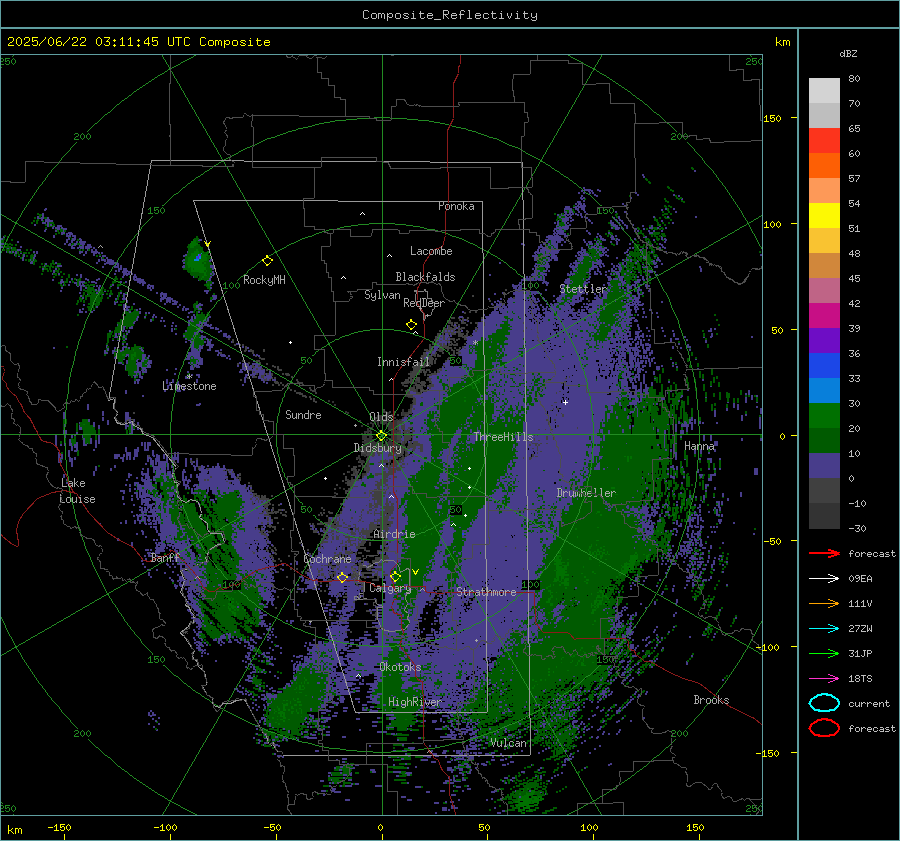Click the yellow diamond marker near Cochrane
This screenshot has height=841, width=900.
[x=342, y=577]
